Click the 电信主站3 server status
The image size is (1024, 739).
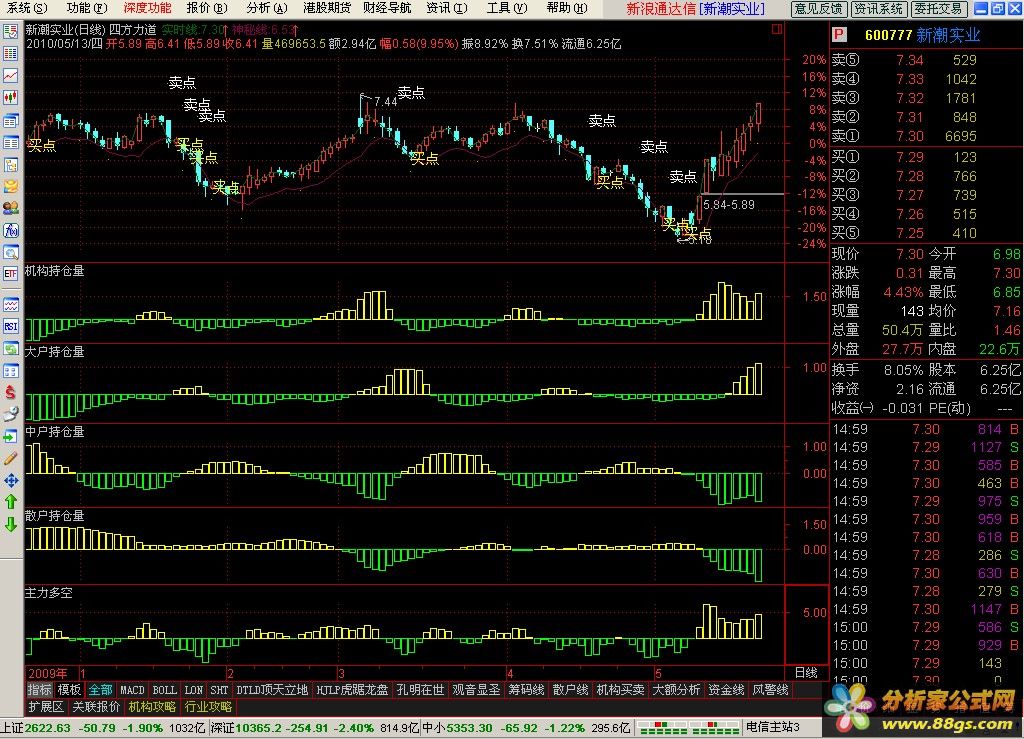pyautogui.click(x=773, y=727)
